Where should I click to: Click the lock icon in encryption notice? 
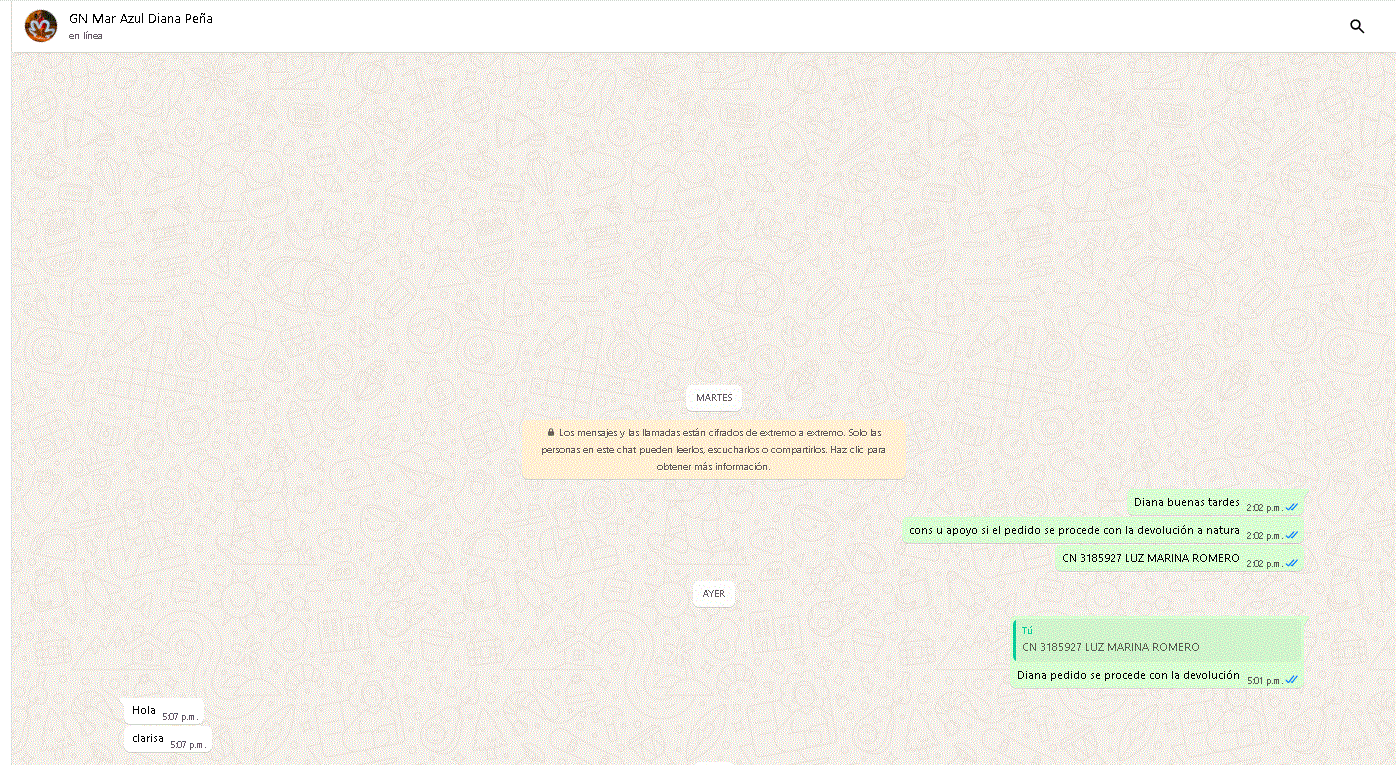tap(551, 433)
